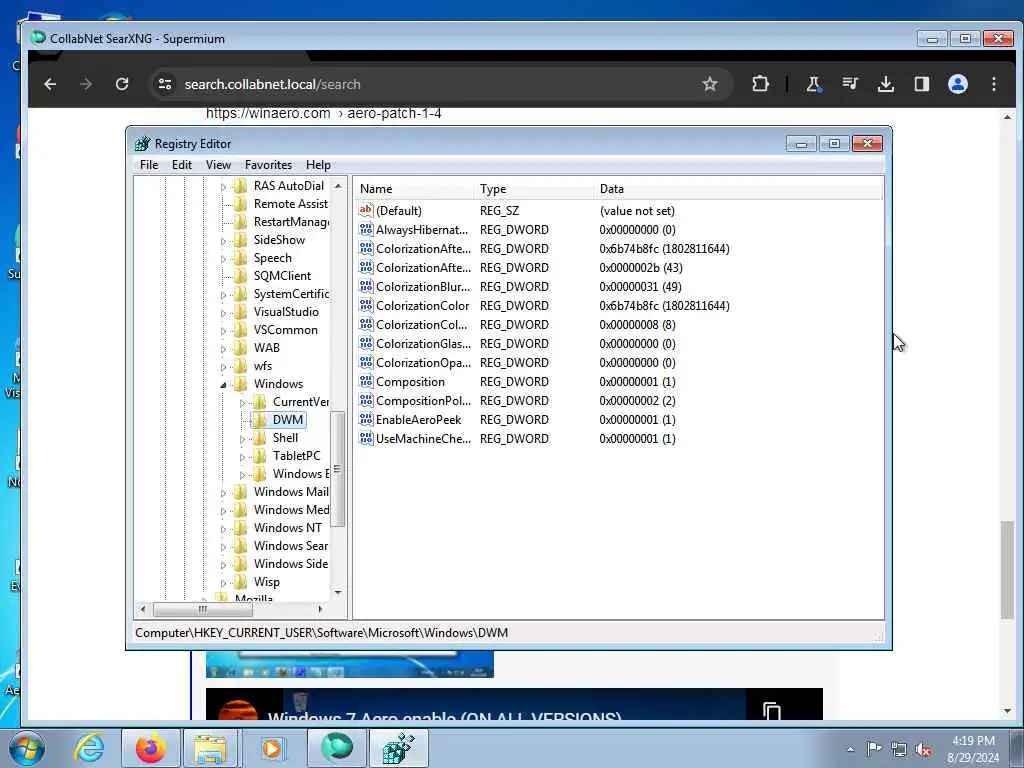Click the browser forward arrow
1024x768 pixels.
click(x=86, y=84)
